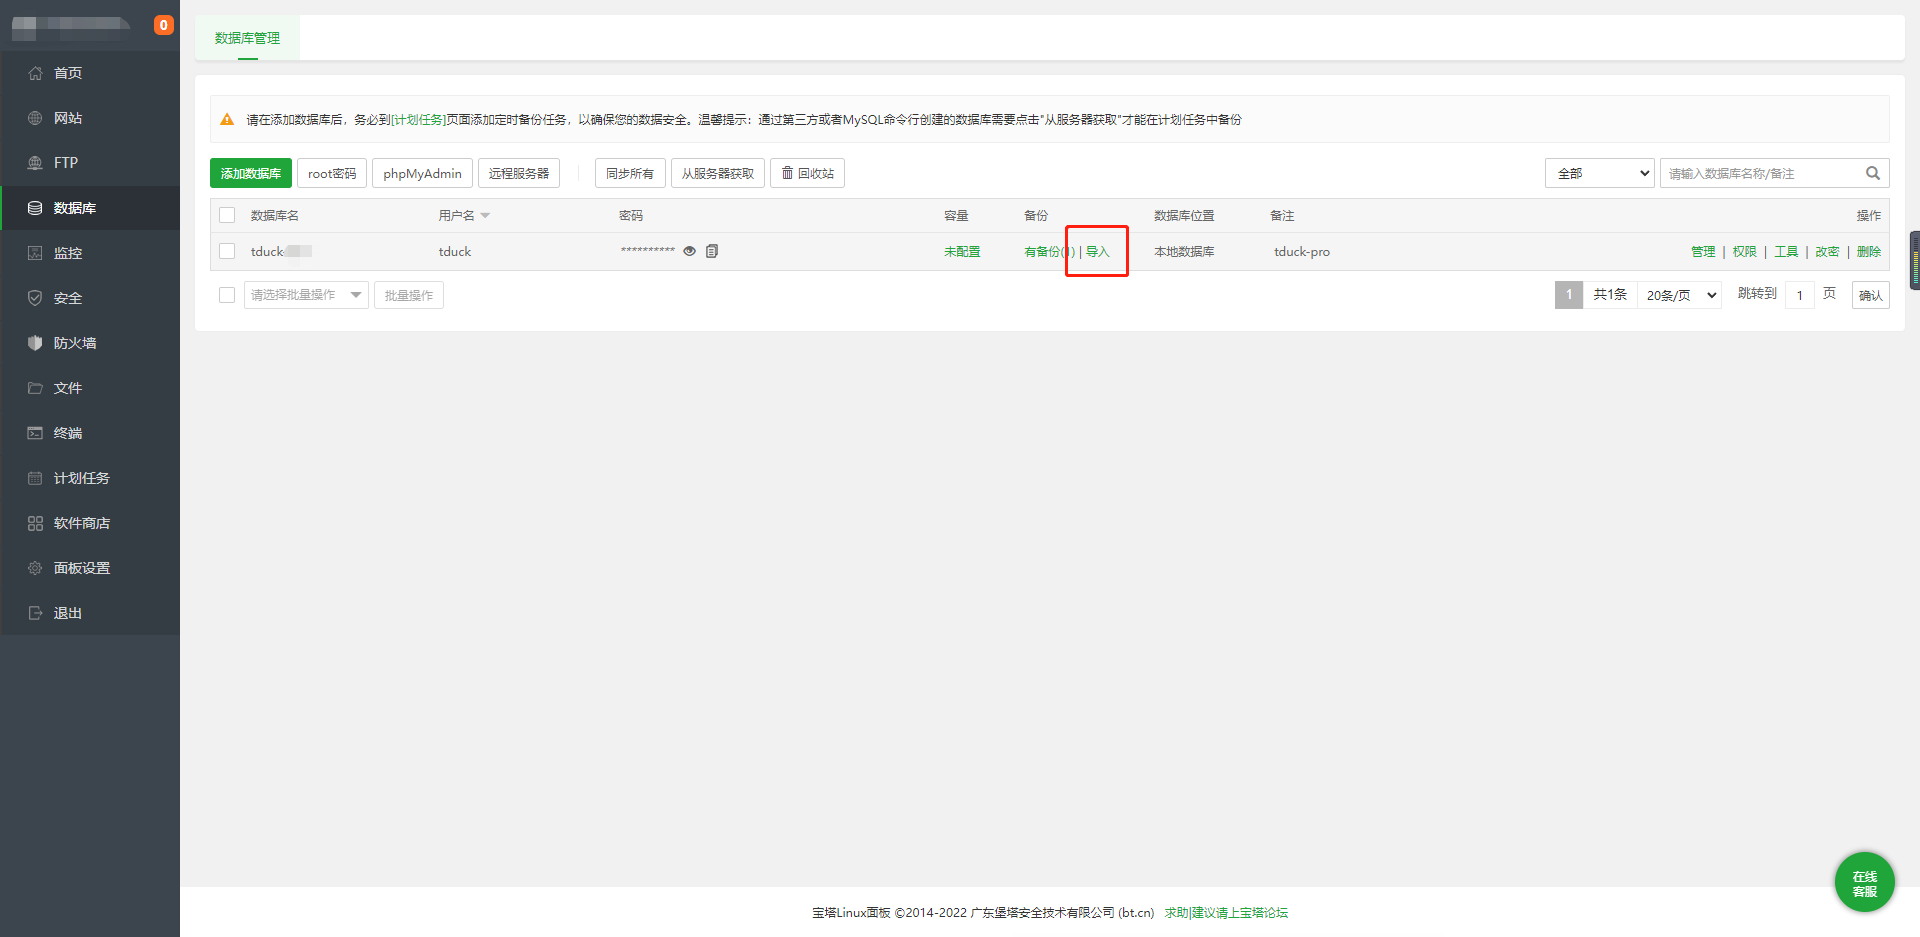The width and height of the screenshot is (1920, 937).
Task: Open phpMyAdmin button
Action: tap(422, 173)
